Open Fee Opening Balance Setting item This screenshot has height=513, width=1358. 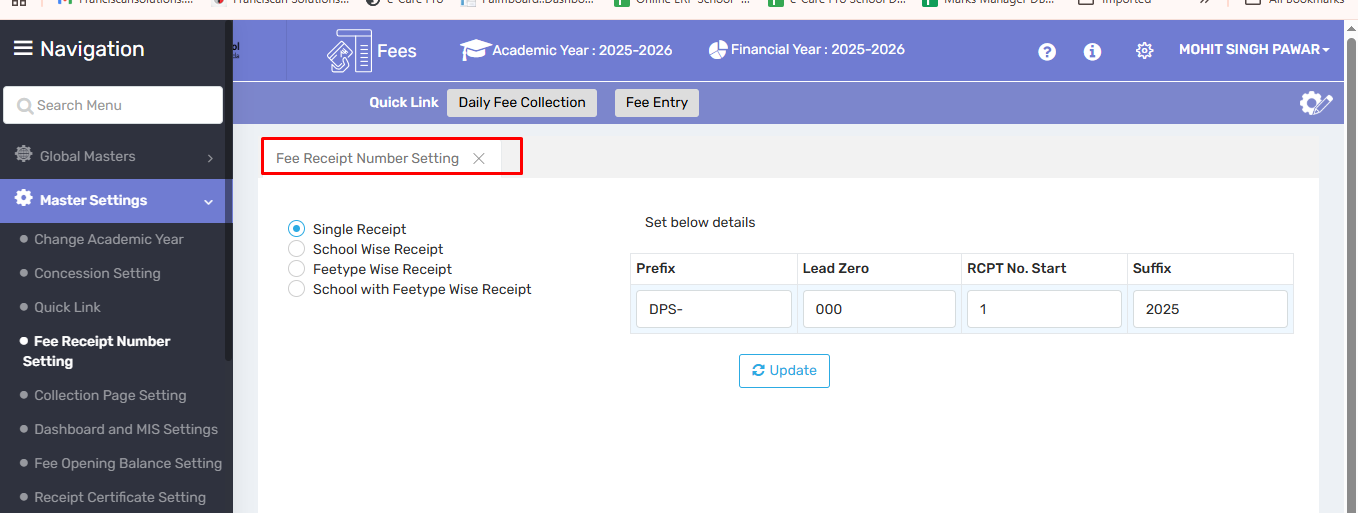tap(128, 463)
